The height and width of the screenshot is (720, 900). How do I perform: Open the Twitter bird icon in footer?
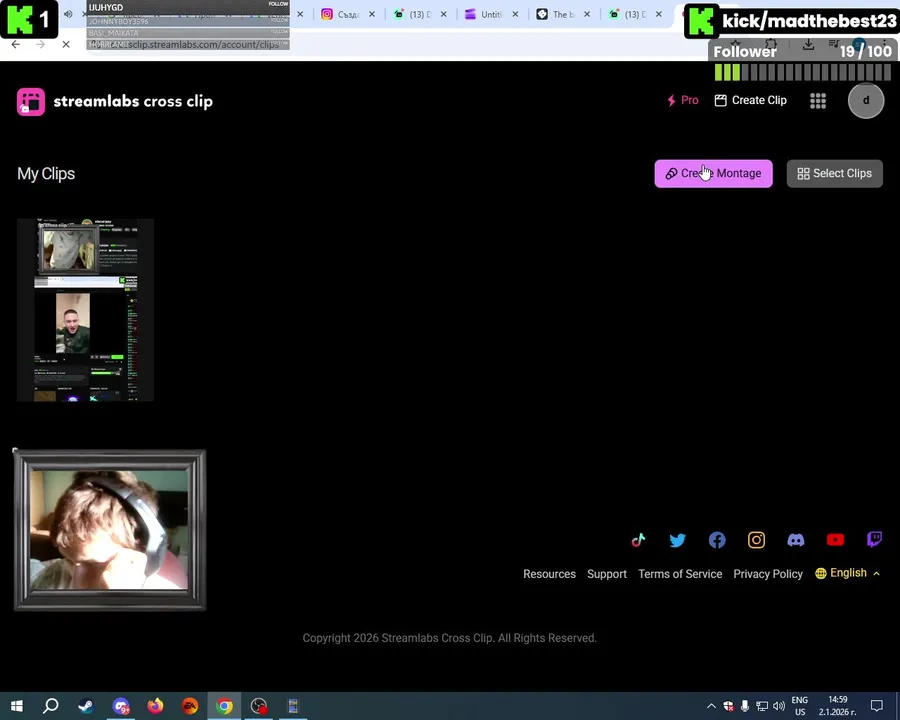click(677, 540)
